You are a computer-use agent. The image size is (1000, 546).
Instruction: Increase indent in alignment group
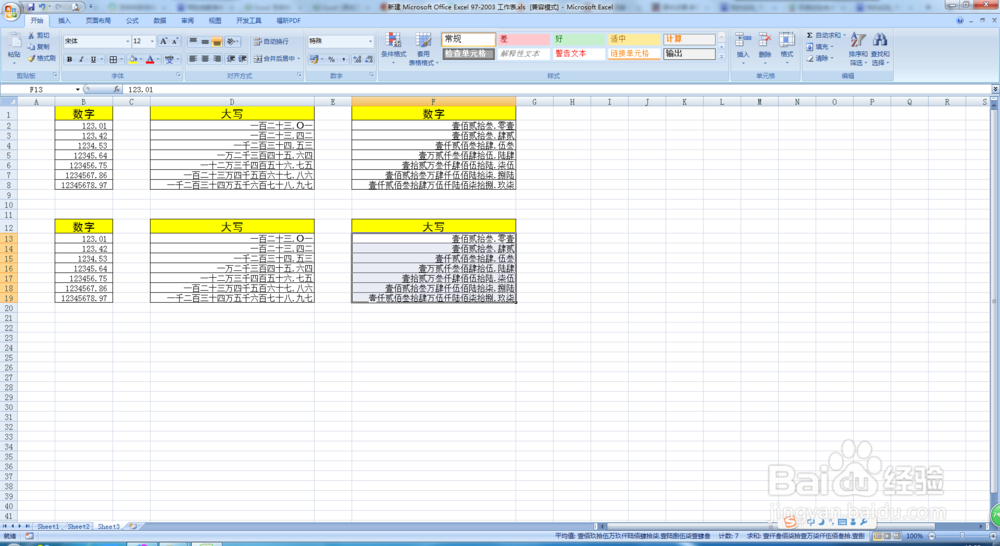click(242, 59)
